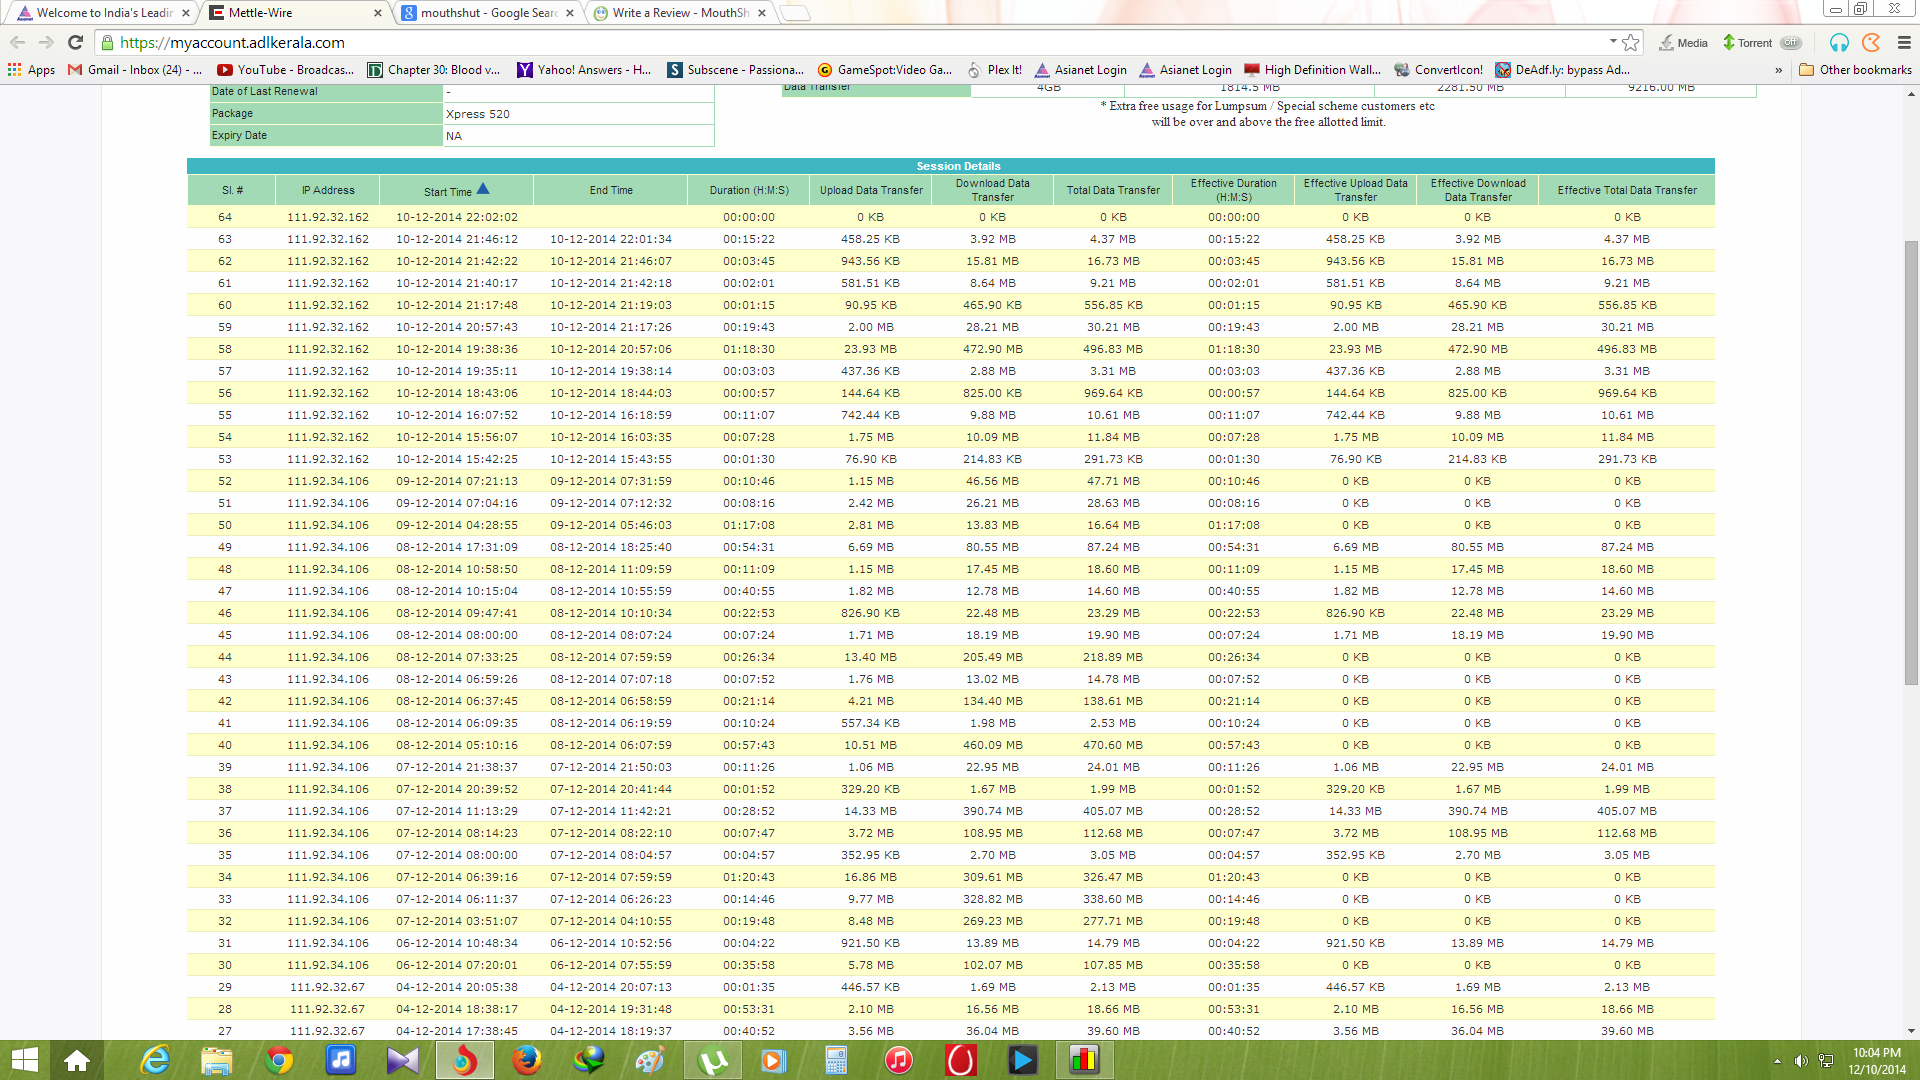This screenshot has height=1080, width=1920.
Task: Click the forward navigation arrow
Action: (46, 42)
